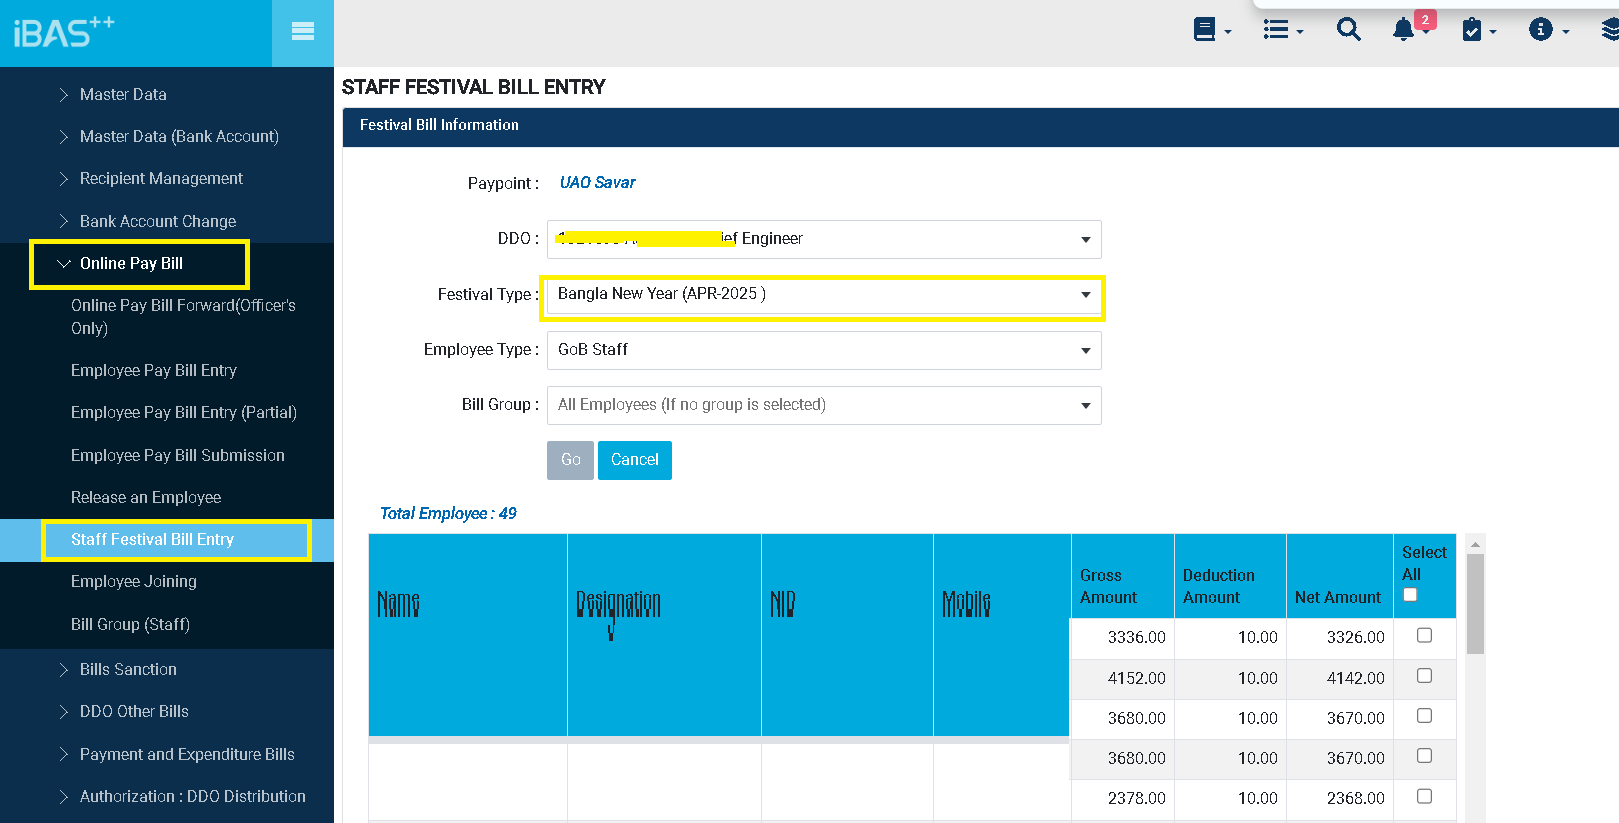Image resolution: width=1619 pixels, height=823 pixels.
Task: Open Employee Pay Bill Submission menu item
Action: point(177,456)
